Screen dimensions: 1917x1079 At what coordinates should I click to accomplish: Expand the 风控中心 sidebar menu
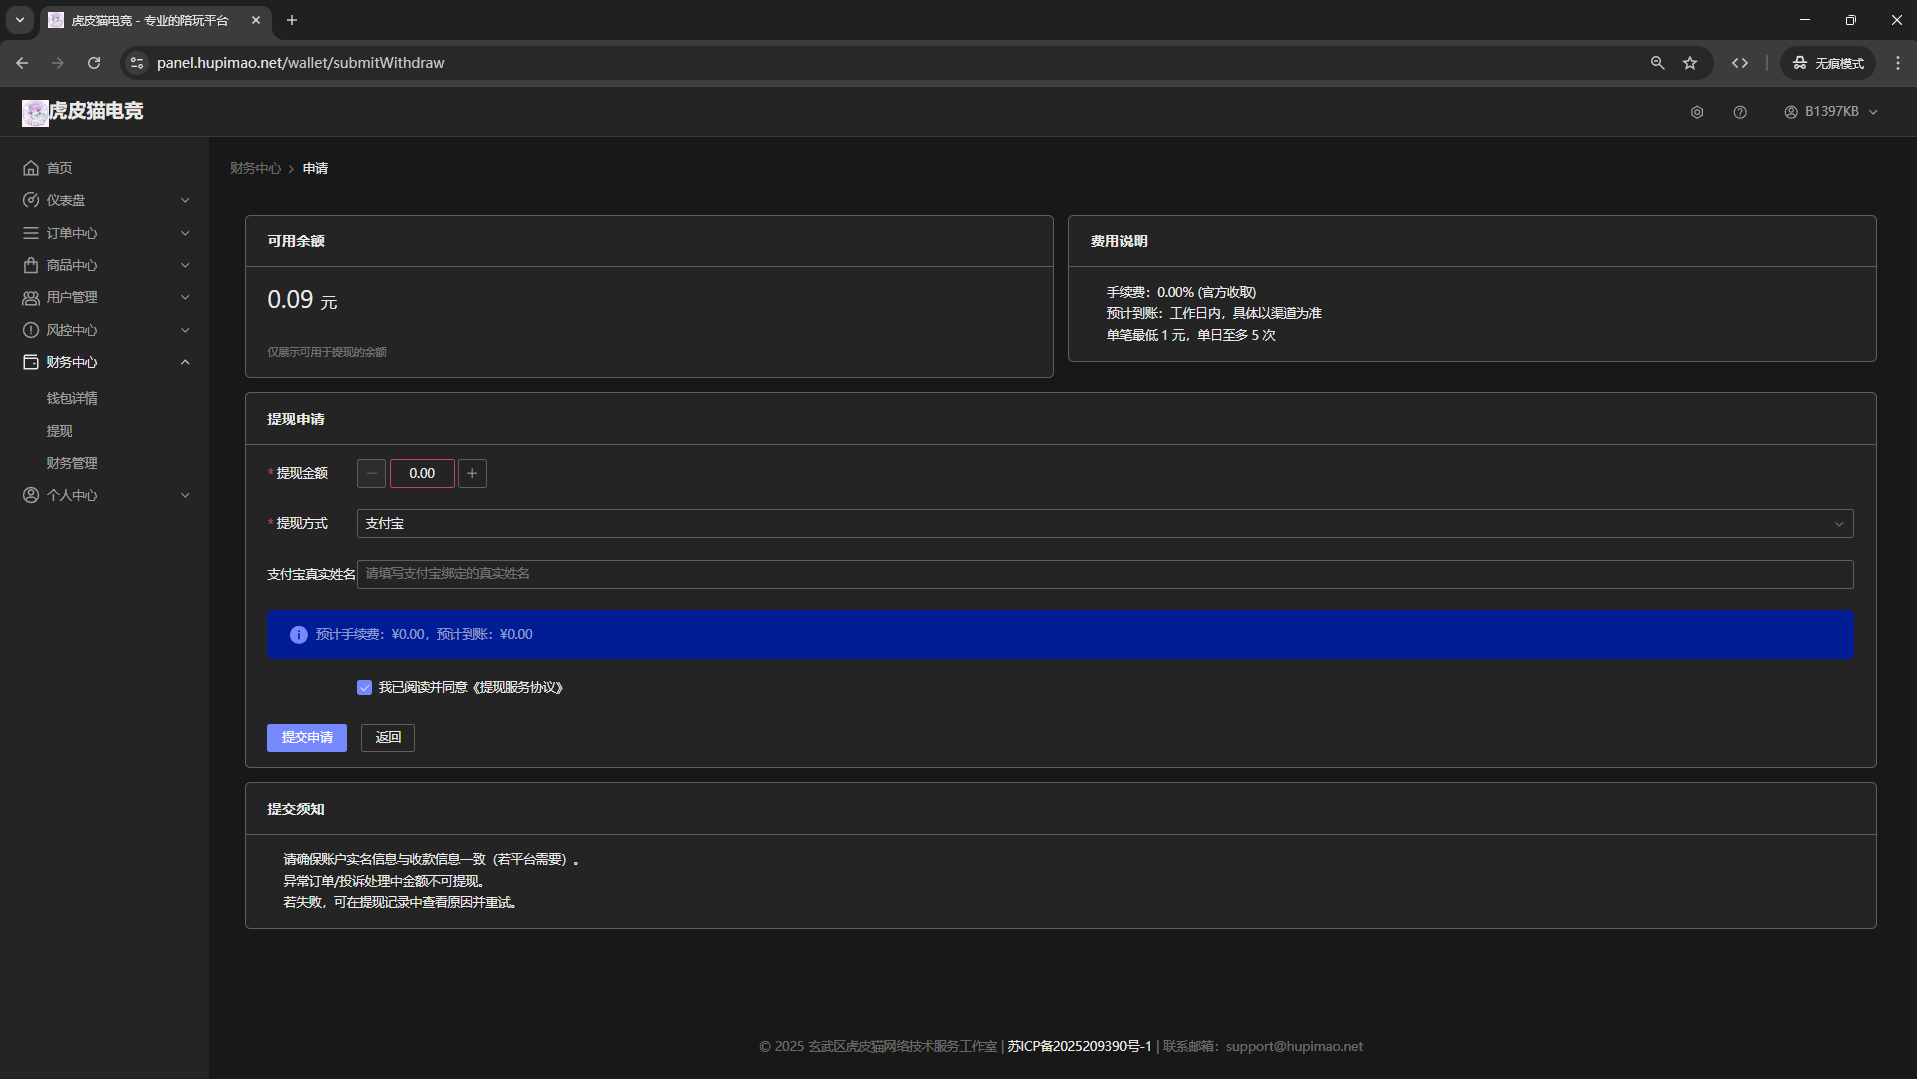[105, 330]
